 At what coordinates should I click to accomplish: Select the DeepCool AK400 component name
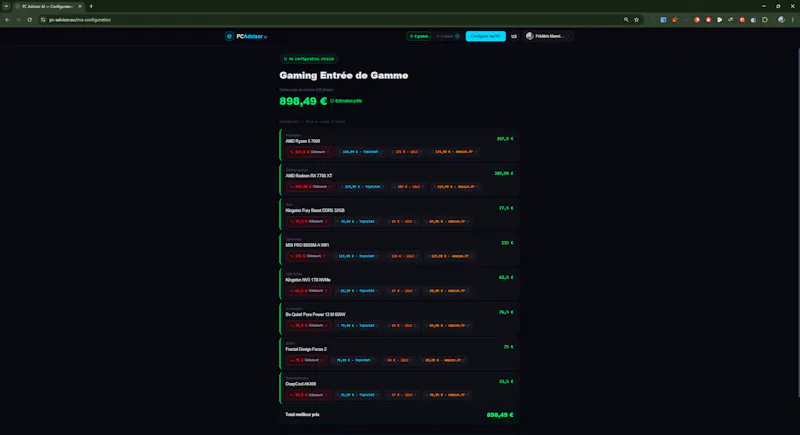tap(301, 384)
